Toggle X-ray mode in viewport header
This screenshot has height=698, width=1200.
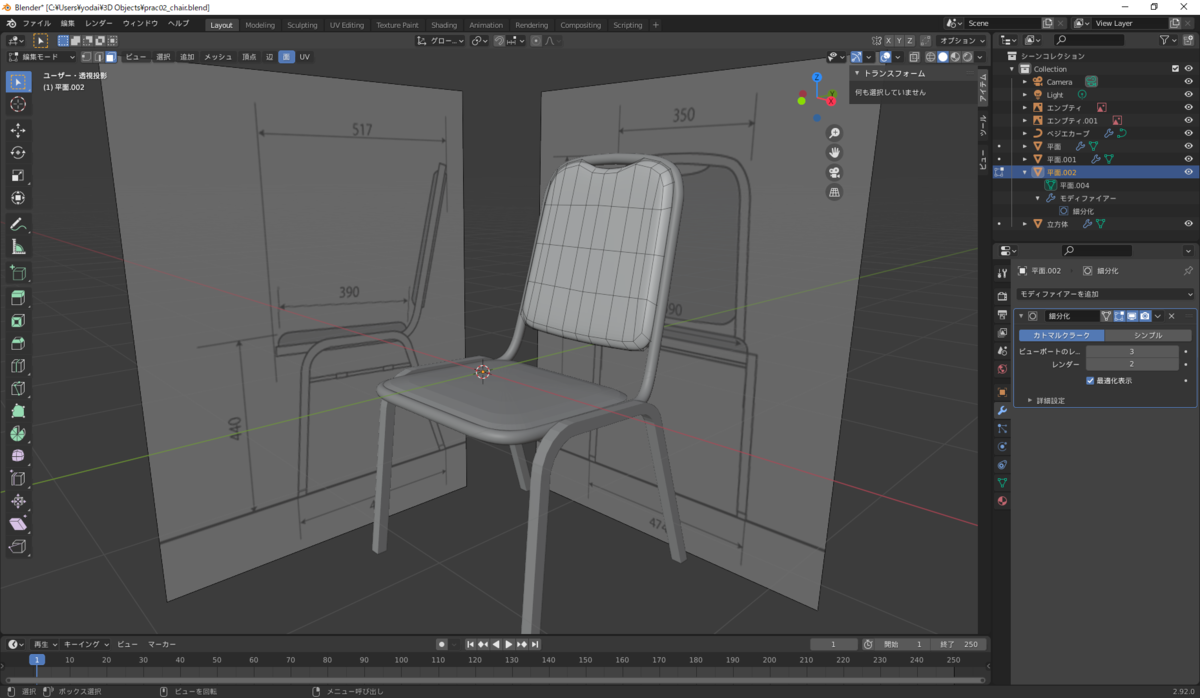point(914,57)
